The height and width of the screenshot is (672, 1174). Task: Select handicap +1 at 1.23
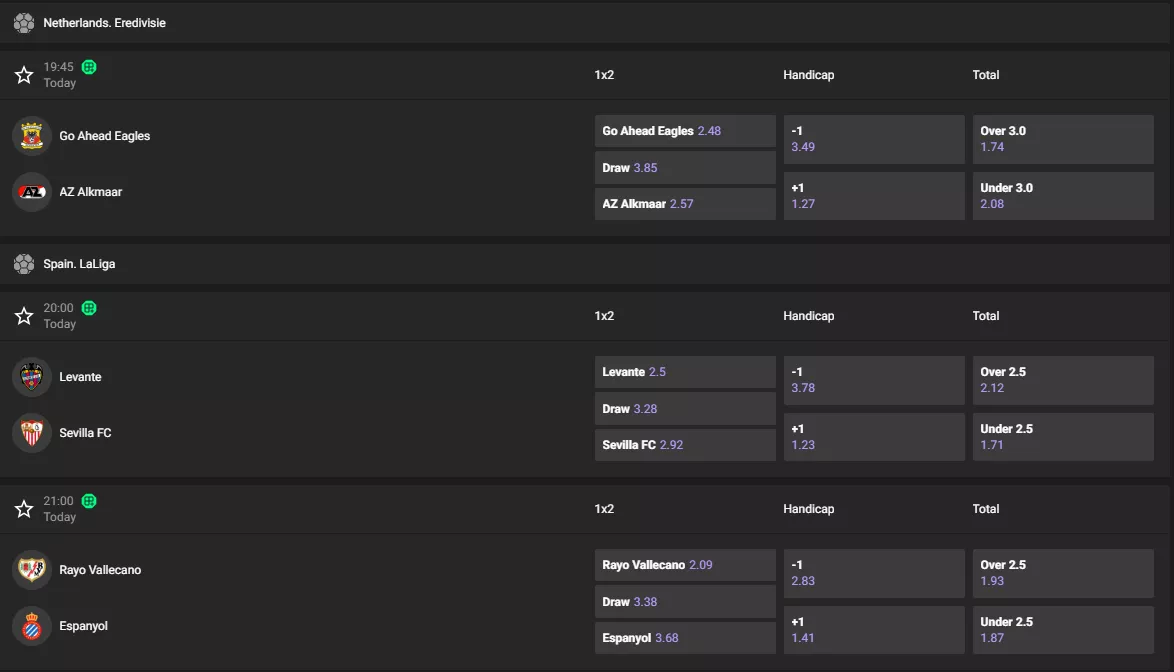pyautogui.click(x=874, y=436)
